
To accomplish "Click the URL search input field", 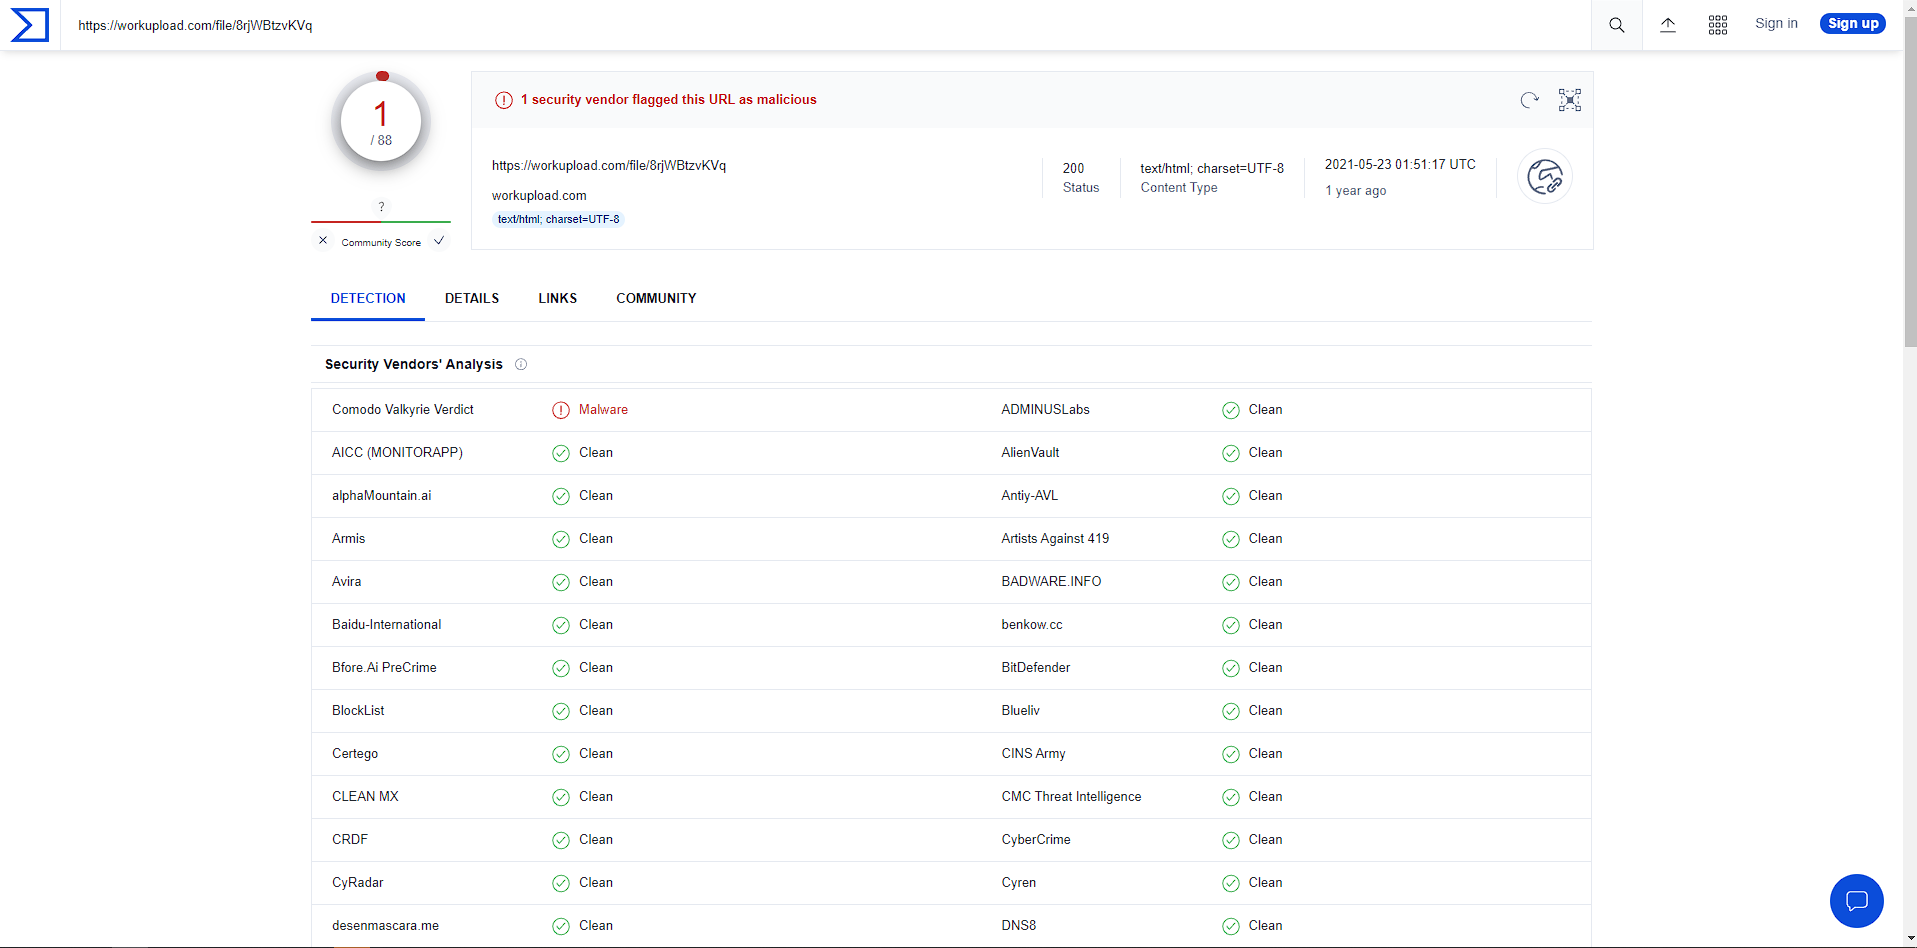I will (x=826, y=25).
